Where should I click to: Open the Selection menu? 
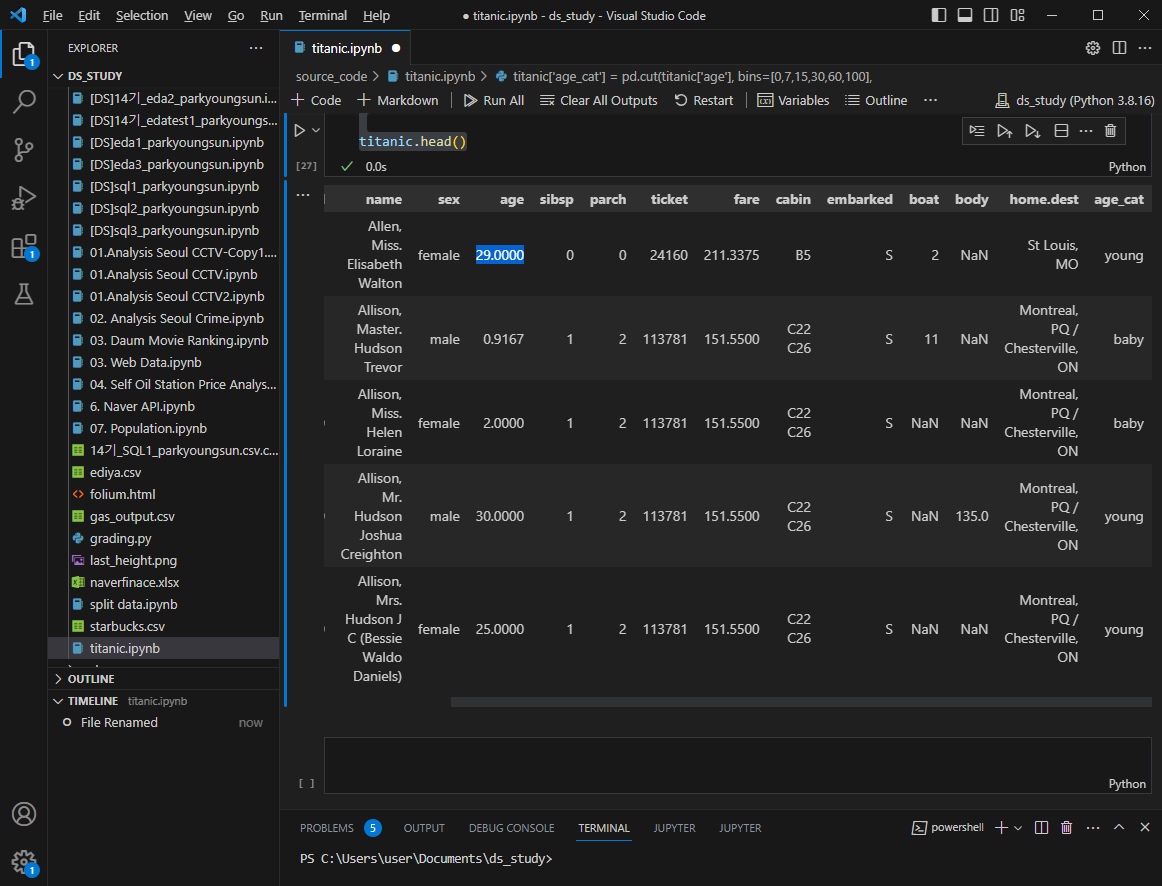tap(142, 15)
